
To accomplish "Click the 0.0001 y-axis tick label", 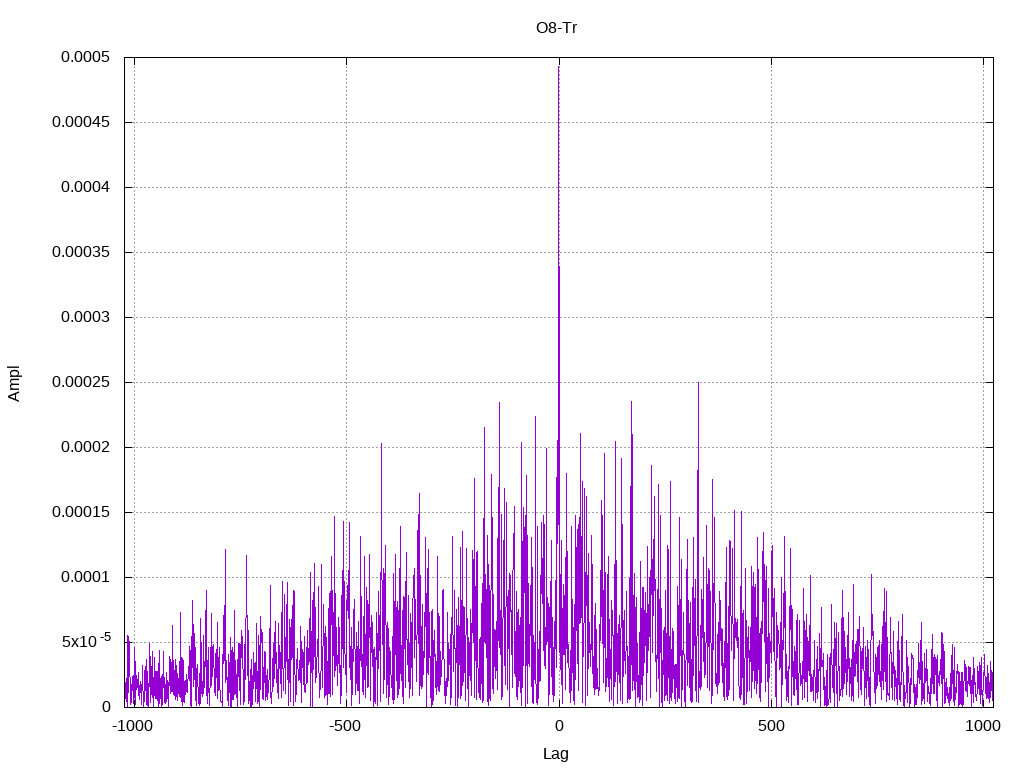I will coord(86,577).
